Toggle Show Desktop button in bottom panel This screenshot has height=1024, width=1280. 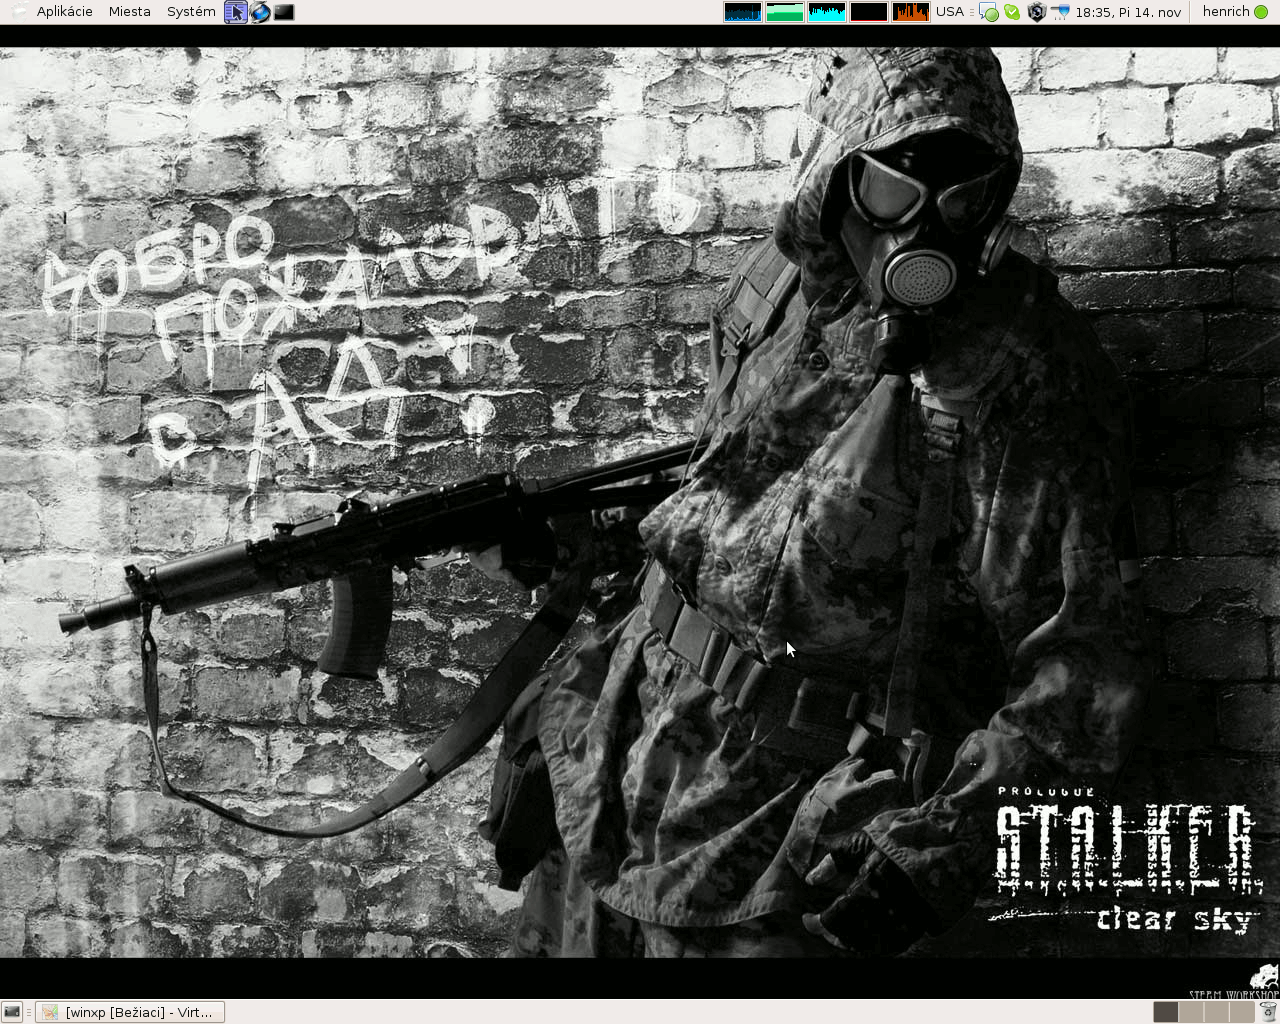(12, 1012)
